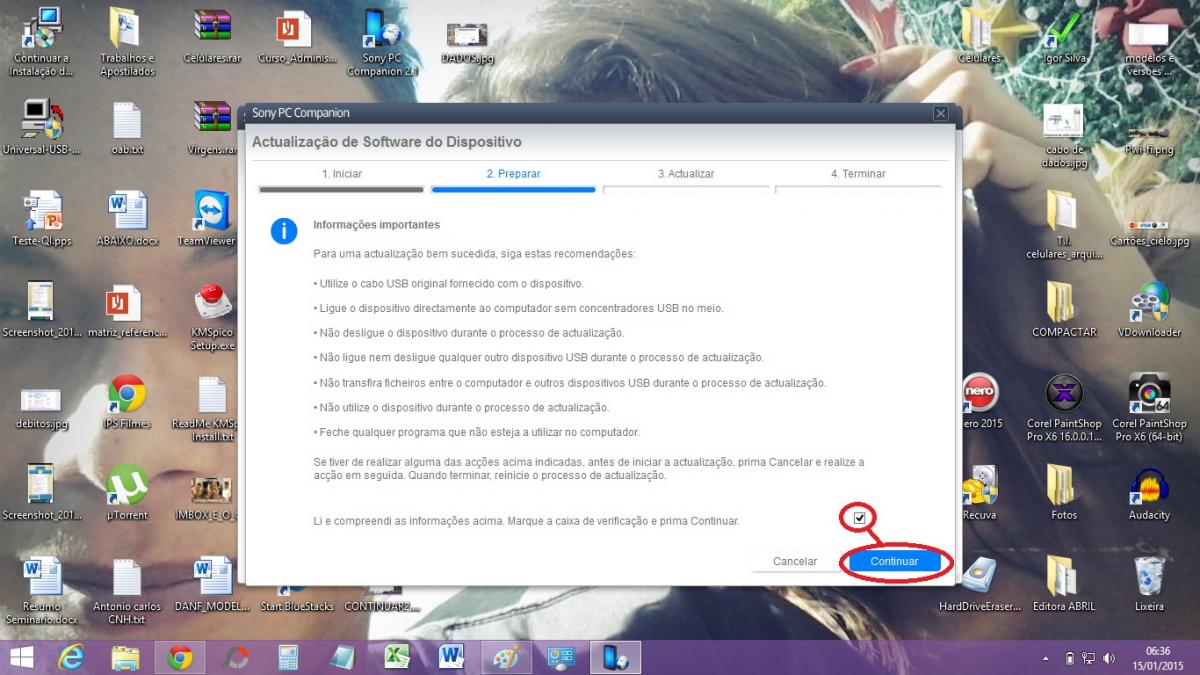Viewport: 1200px width, 675px height.
Task: Select the Igor Silva desktop icon
Action: pyautogui.click(x=1064, y=38)
